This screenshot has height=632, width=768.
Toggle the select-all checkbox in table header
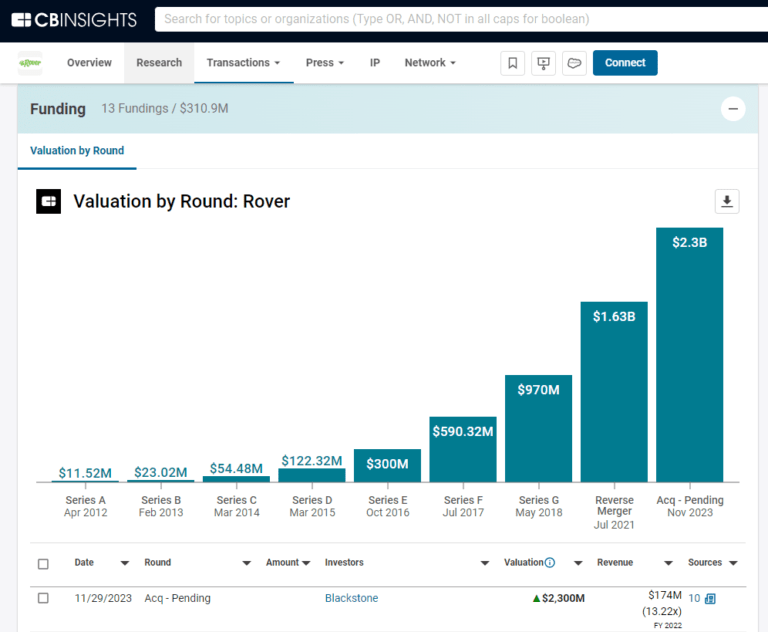43,564
